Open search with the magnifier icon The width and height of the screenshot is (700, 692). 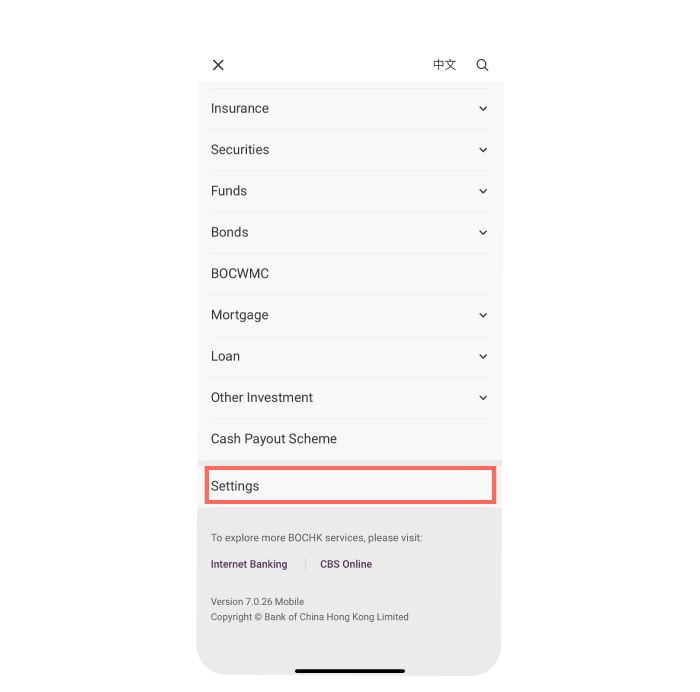coord(482,65)
